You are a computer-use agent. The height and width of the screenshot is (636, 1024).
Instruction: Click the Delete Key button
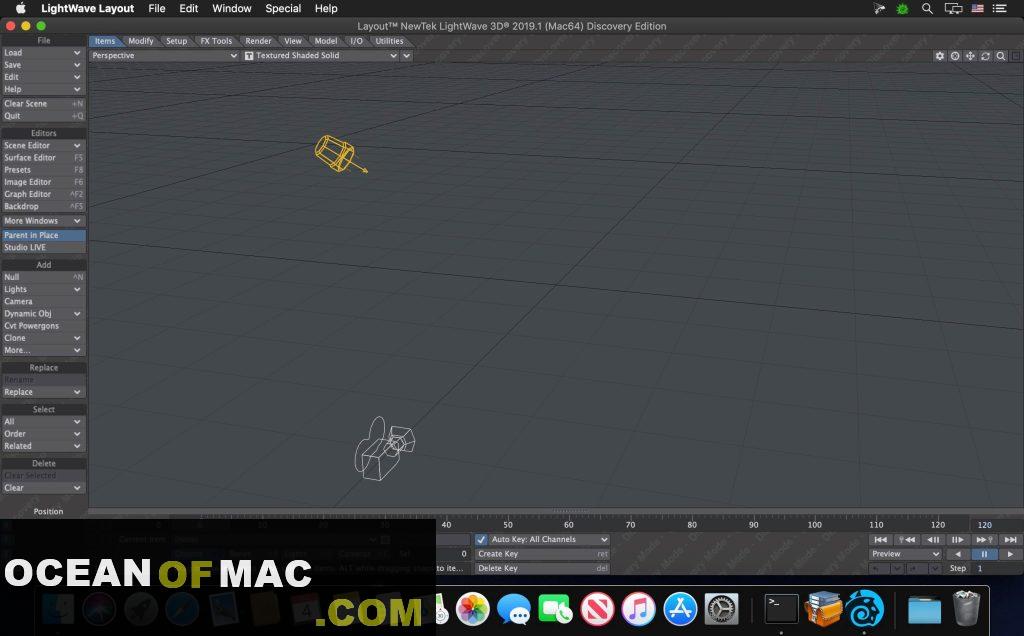[543, 568]
